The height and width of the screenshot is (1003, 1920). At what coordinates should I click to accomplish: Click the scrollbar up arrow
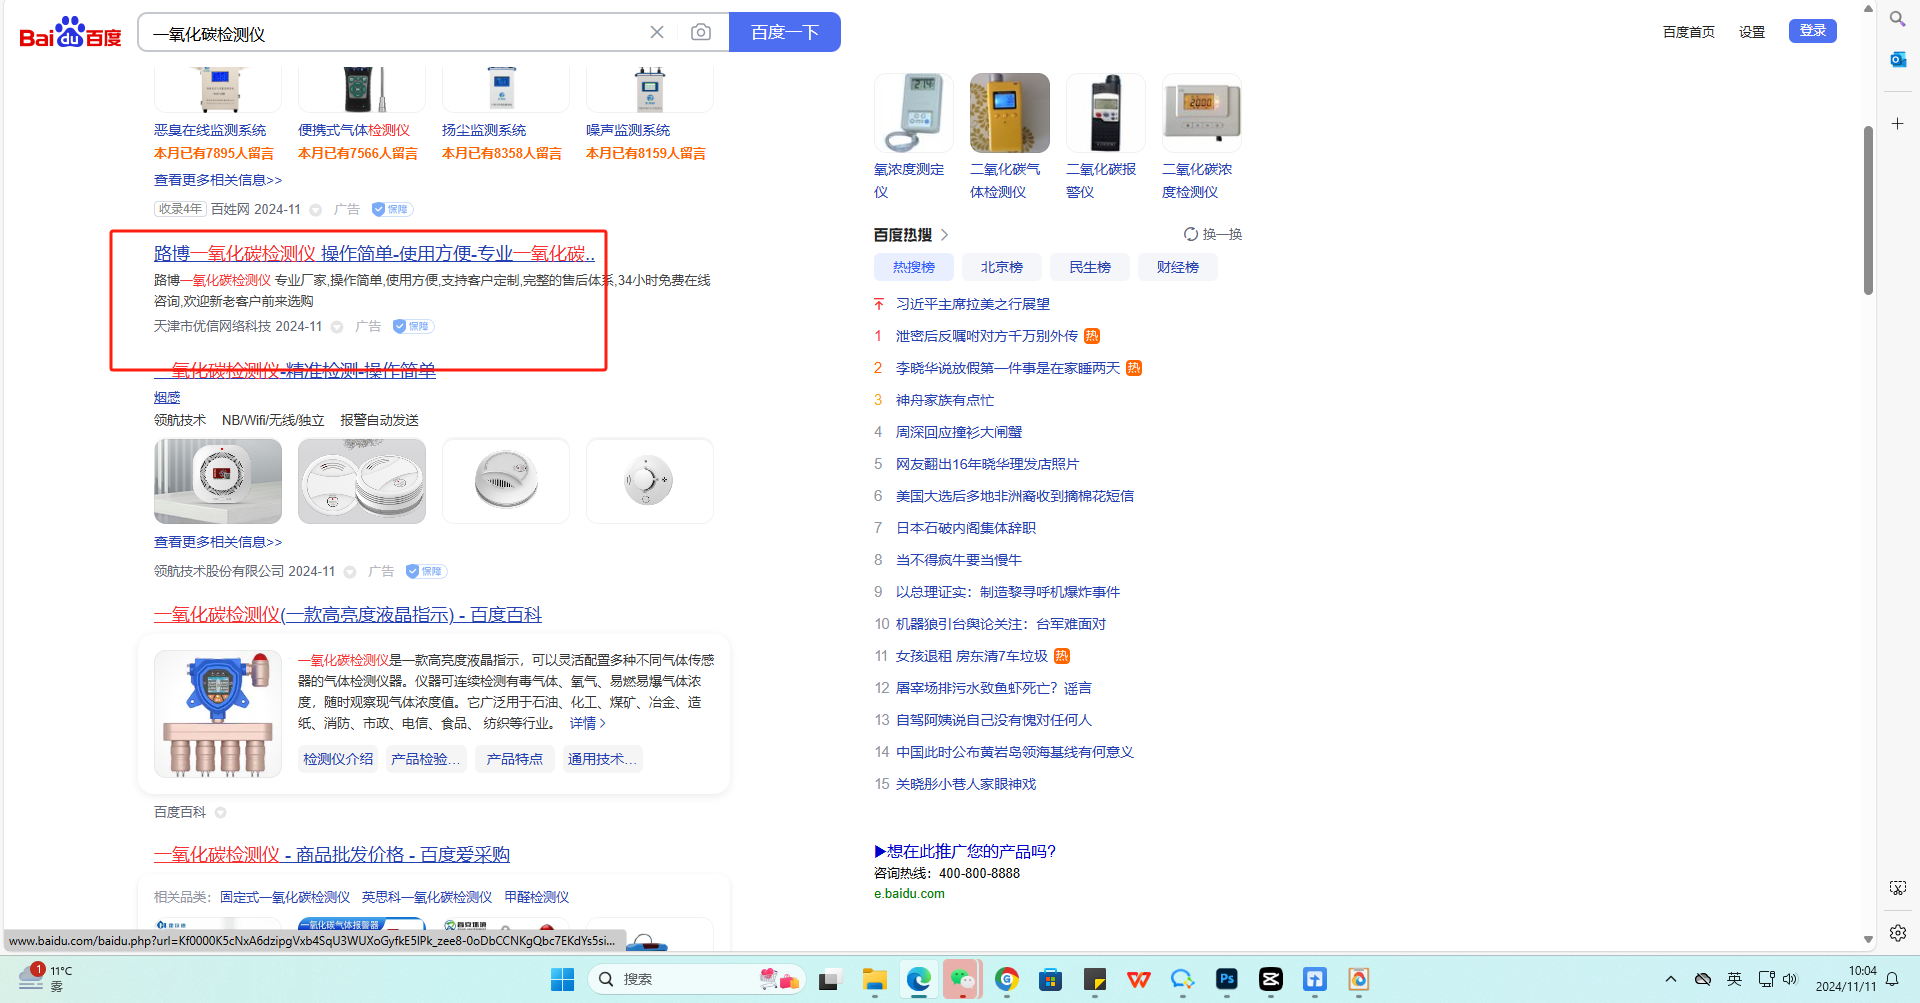[x=1868, y=8]
